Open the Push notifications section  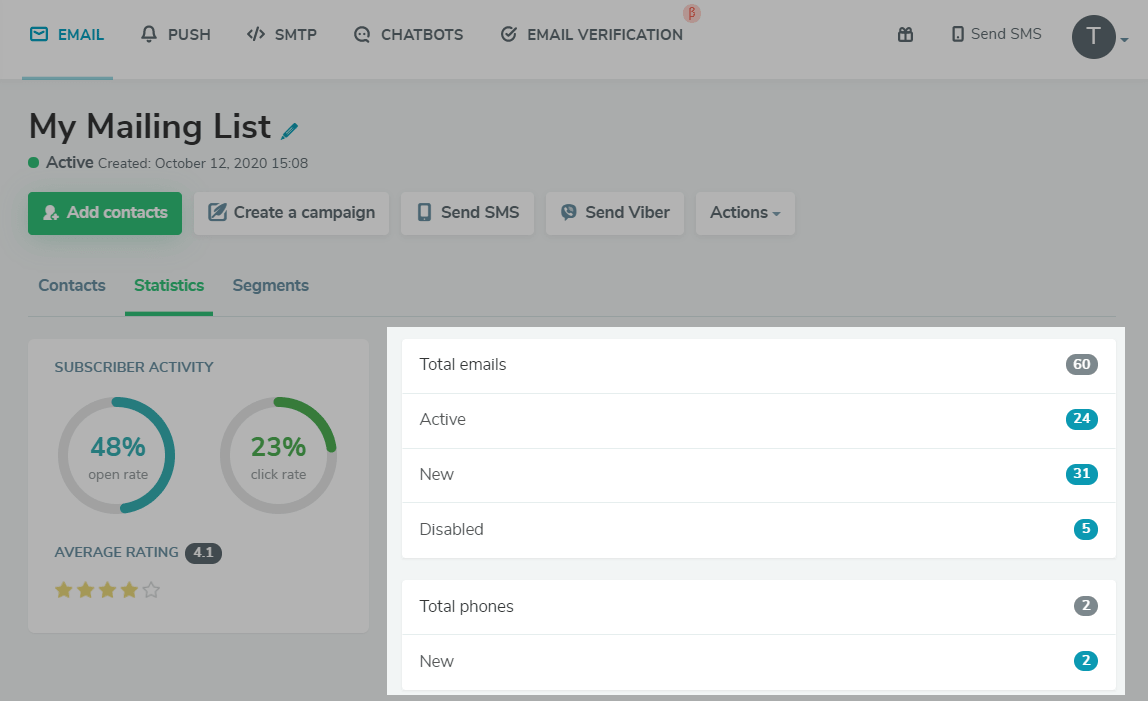(176, 35)
